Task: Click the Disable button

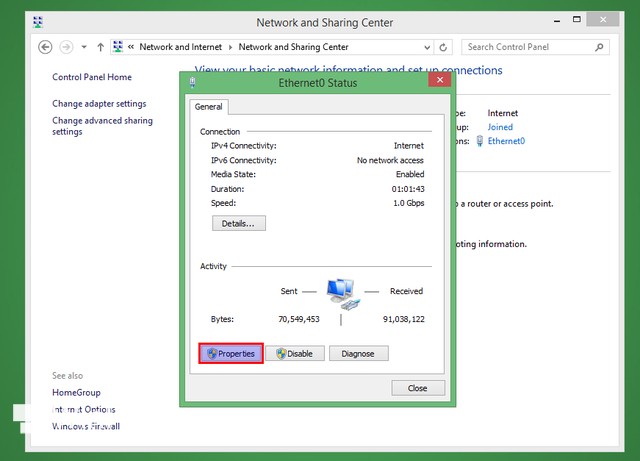Action: (295, 353)
